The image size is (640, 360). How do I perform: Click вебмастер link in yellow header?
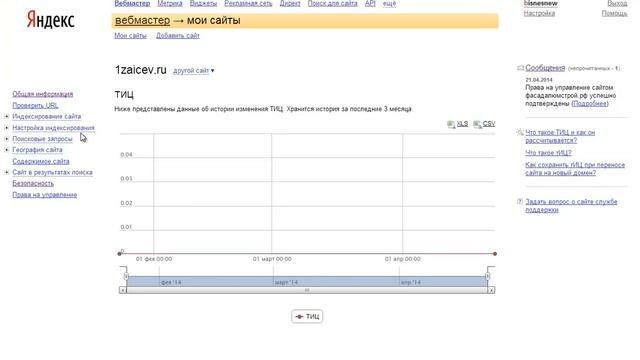142,20
